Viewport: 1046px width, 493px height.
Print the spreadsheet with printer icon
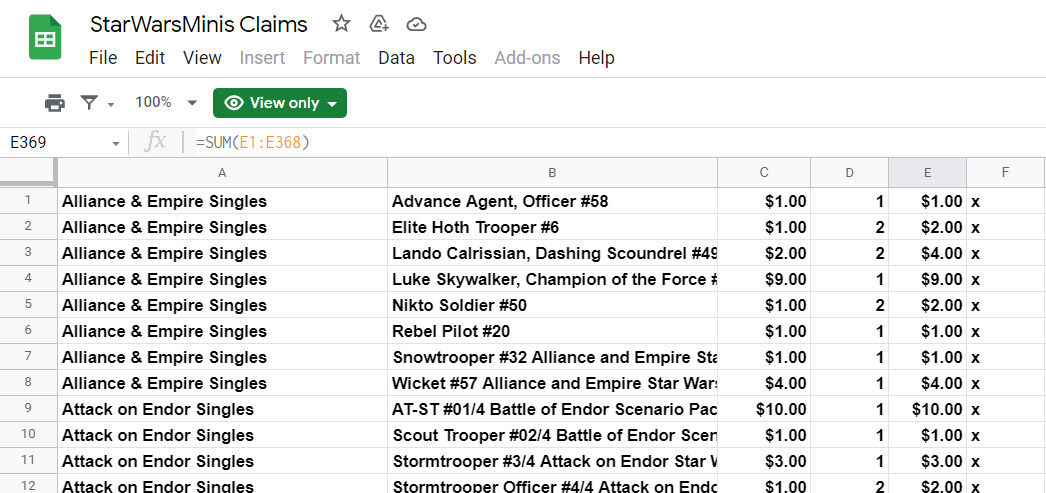click(55, 103)
